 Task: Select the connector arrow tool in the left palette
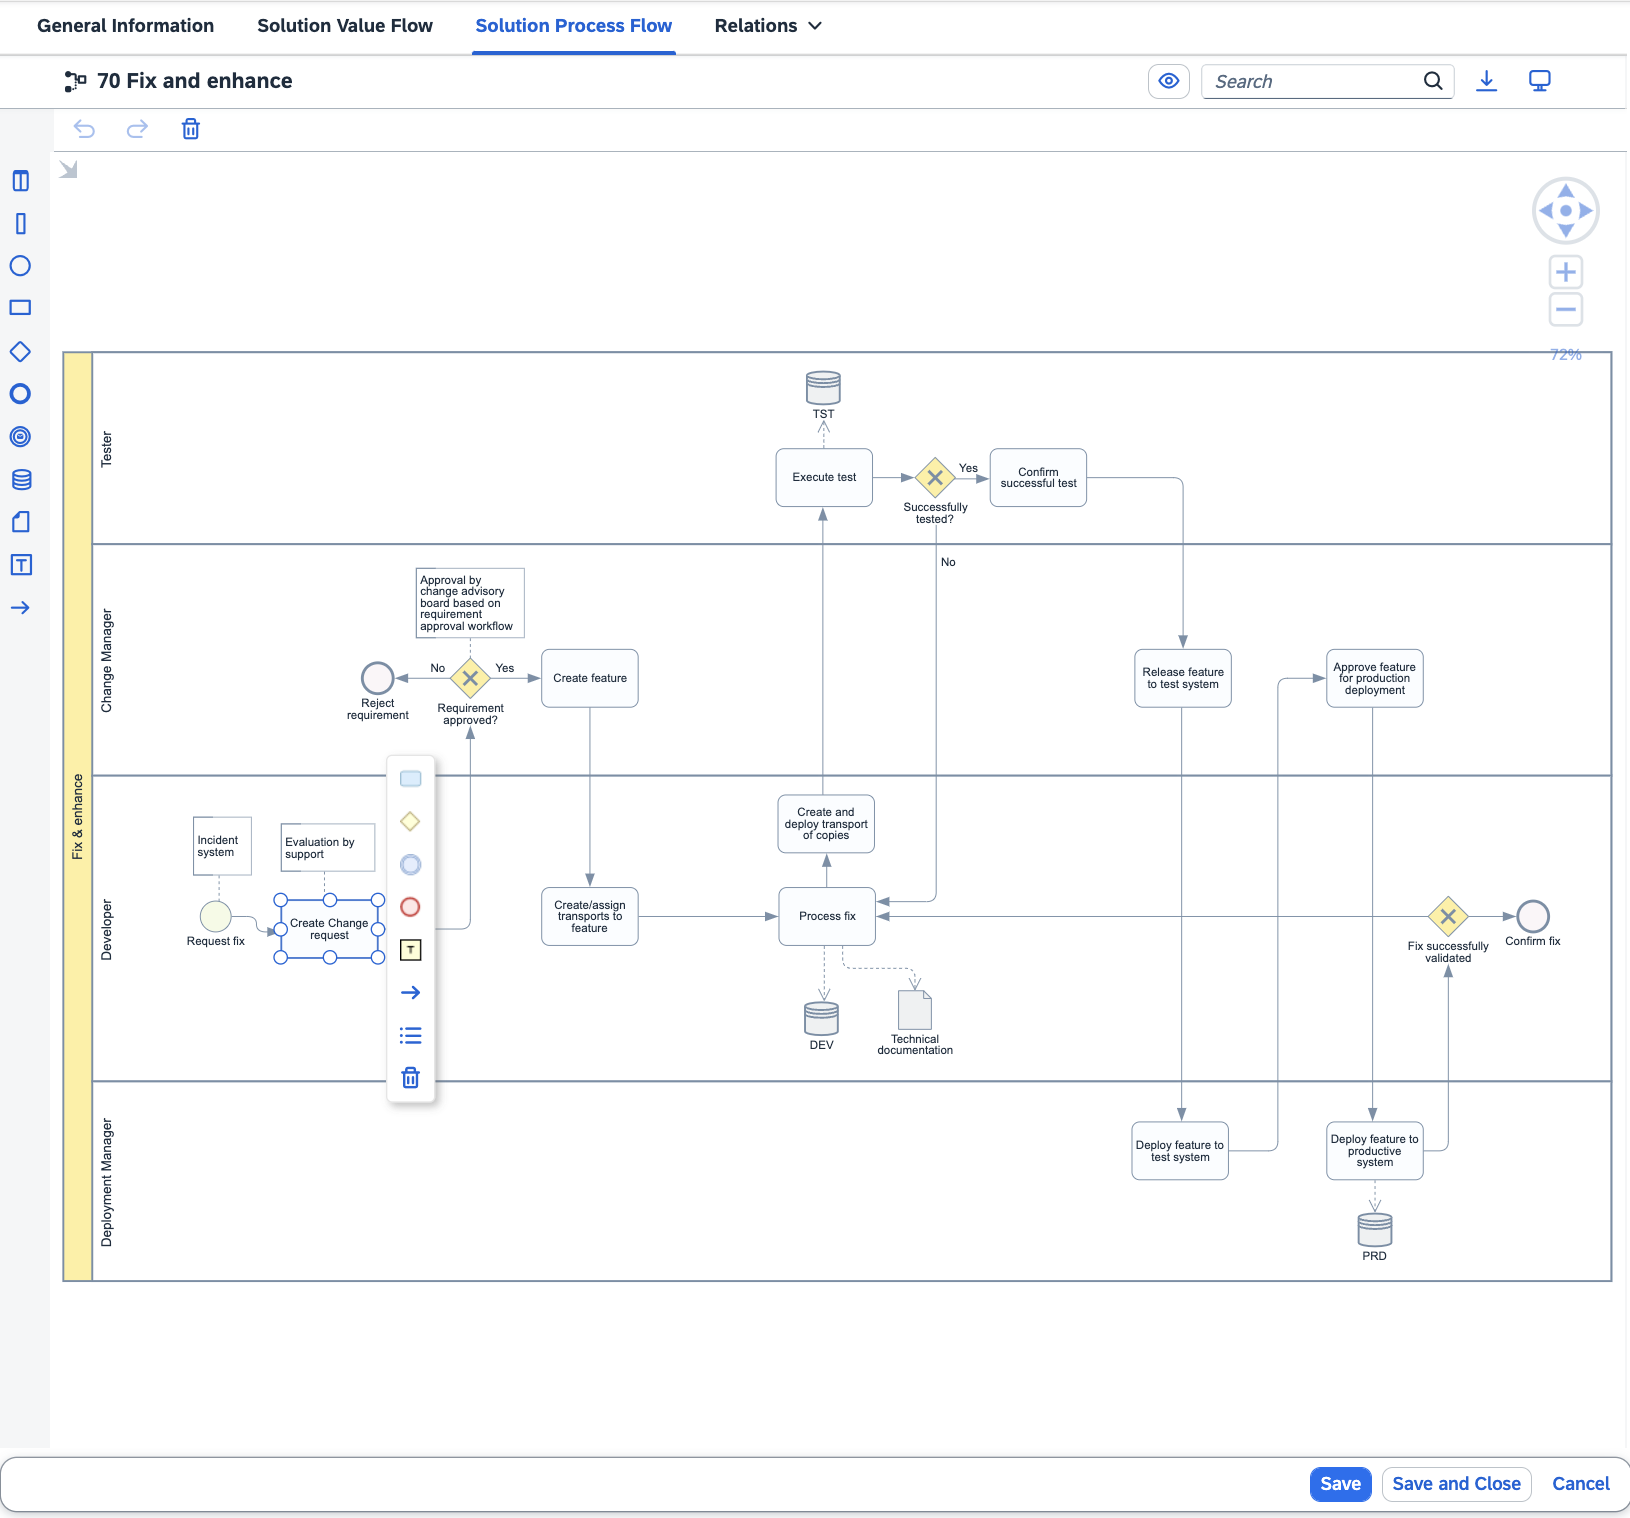20,608
